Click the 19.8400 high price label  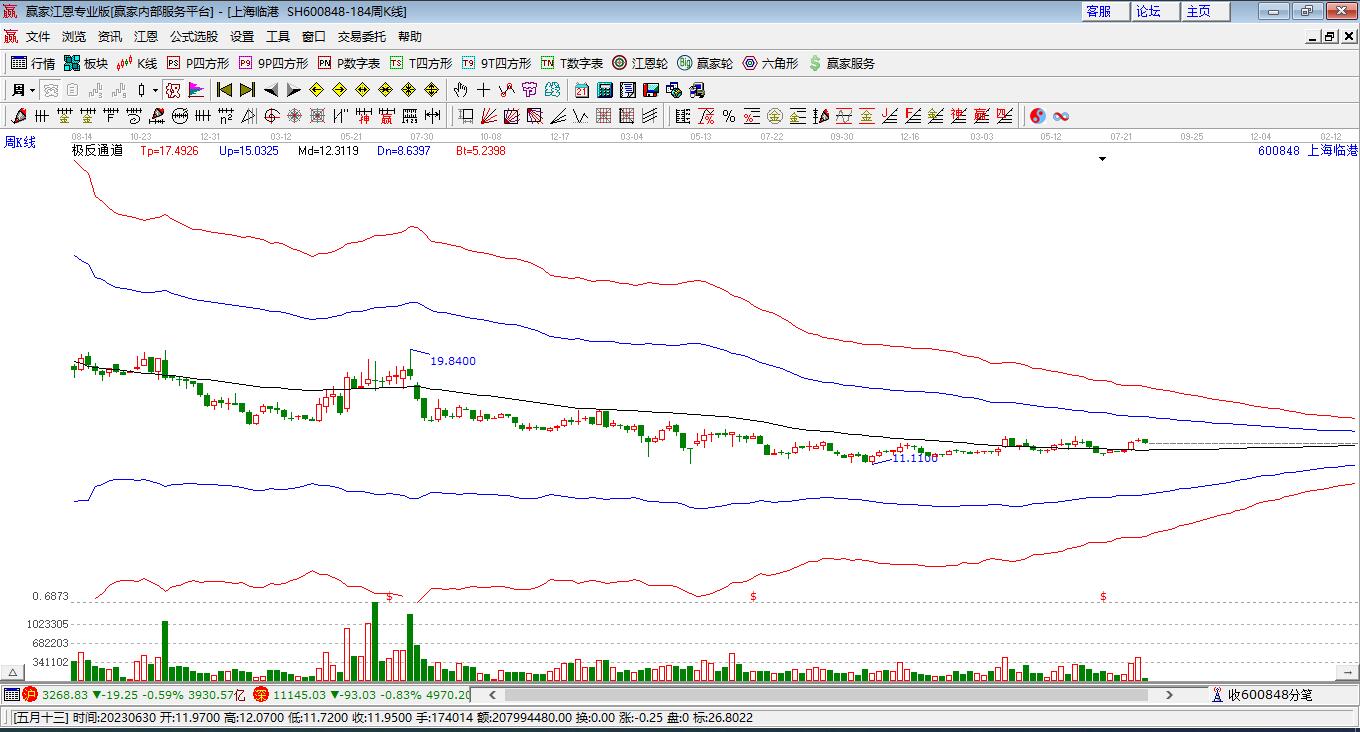pos(453,361)
